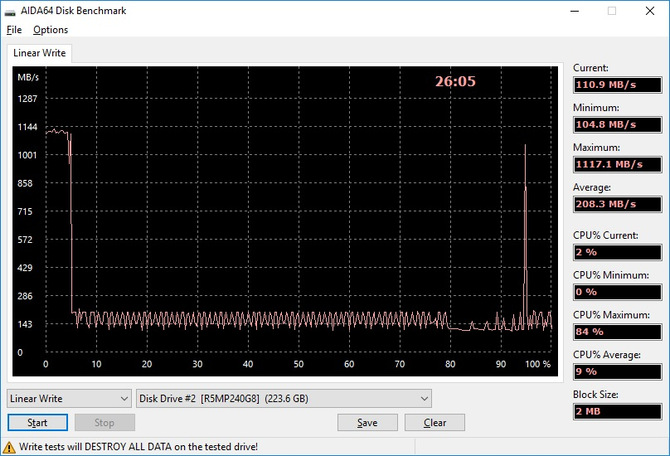Click the Average 208.3 MB/s readout
670x456 pixels.
click(x=617, y=204)
